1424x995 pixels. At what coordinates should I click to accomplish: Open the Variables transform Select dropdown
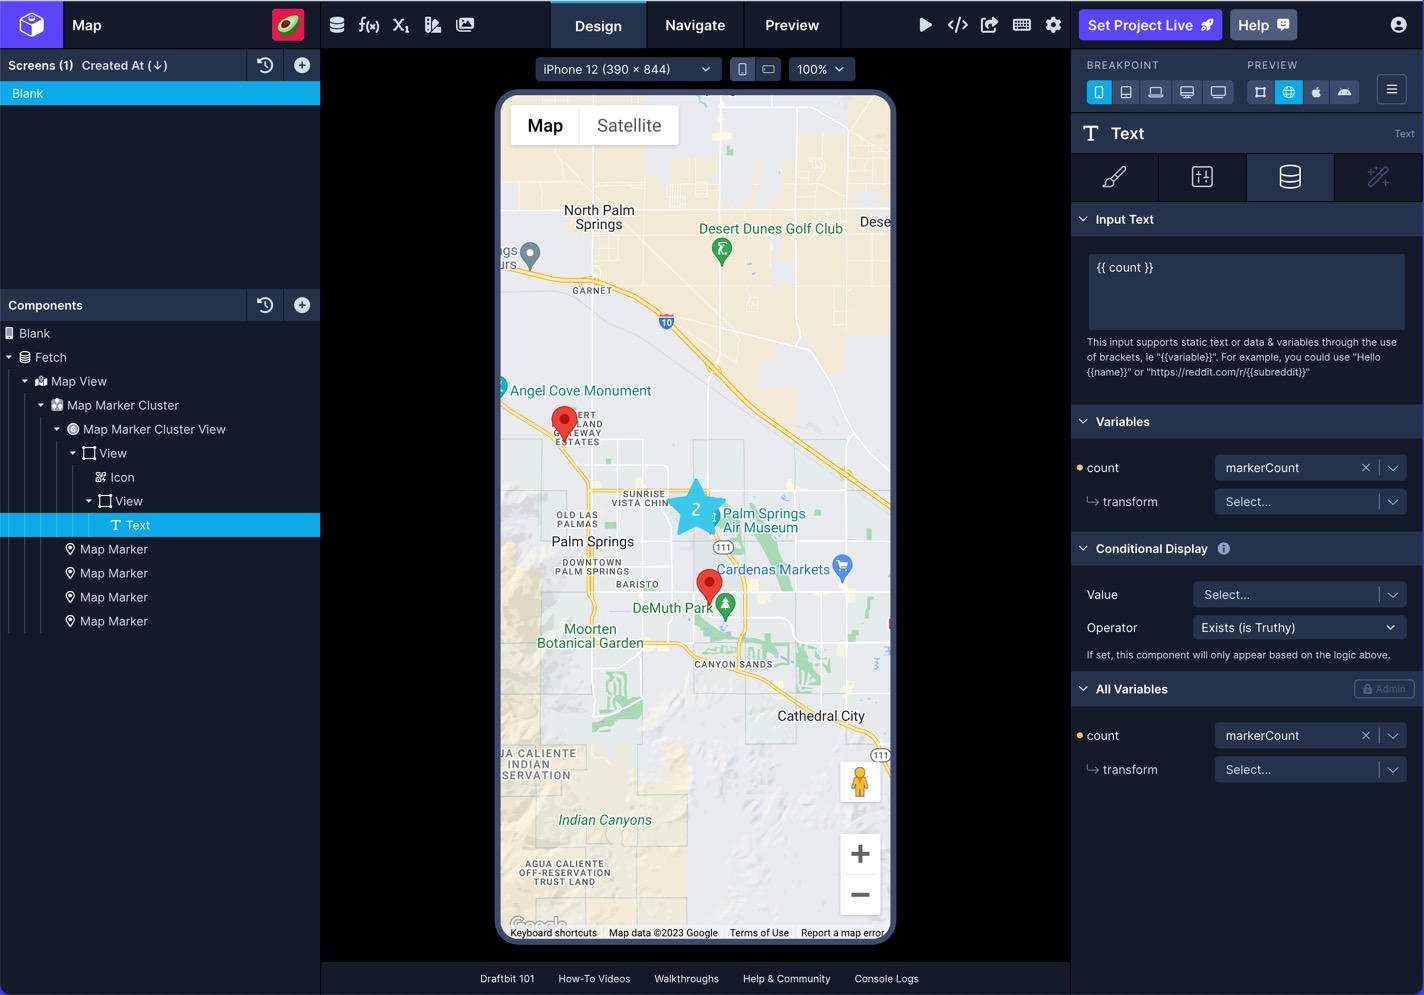pyautogui.click(x=1311, y=502)
